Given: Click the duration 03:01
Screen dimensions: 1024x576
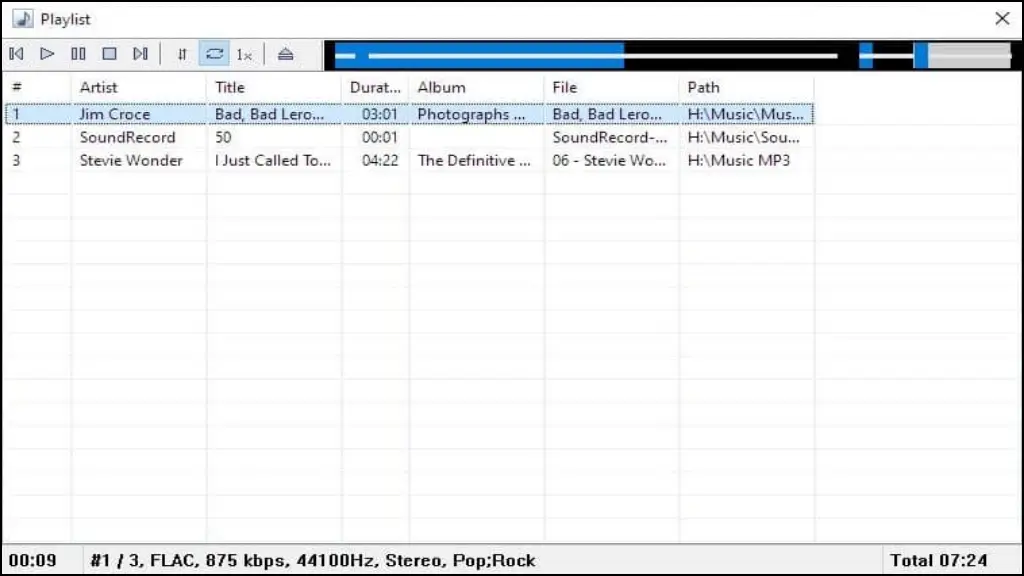Looking at the screenshot, I should tap(379, 114).
